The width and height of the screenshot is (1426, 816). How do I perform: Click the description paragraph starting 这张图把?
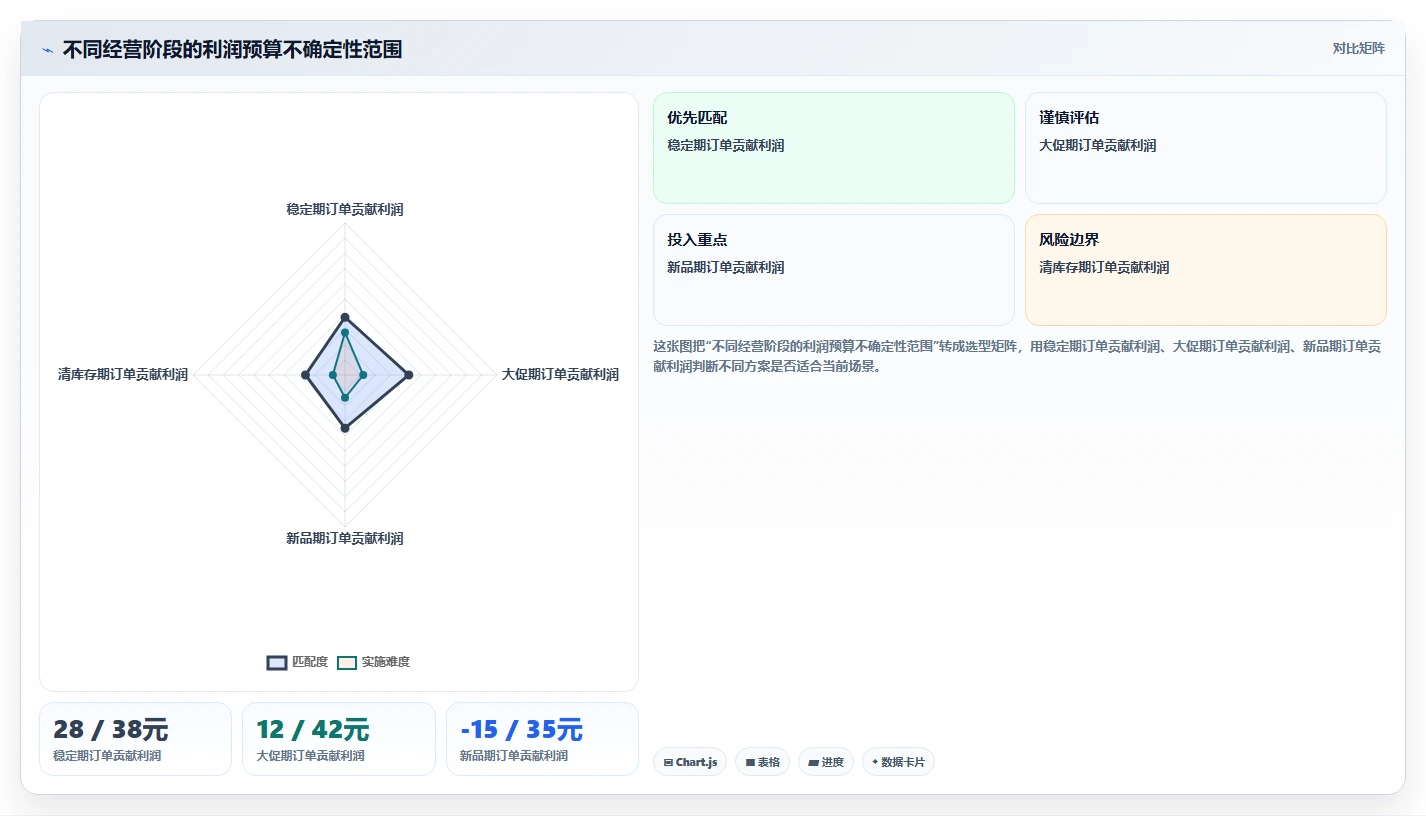[1017, 356]
